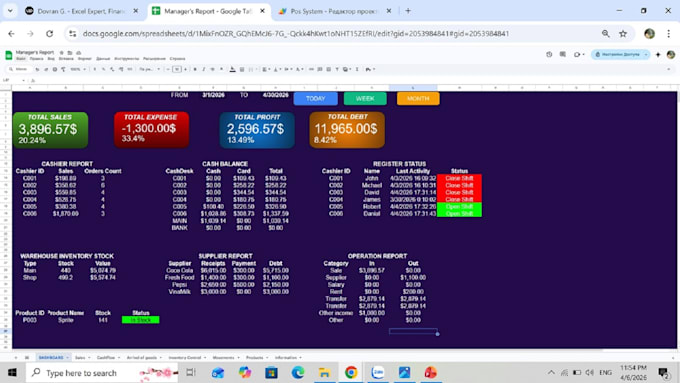Open the borders toolbar icon
The image size is (680, 383).
click(x=242, y=69)
